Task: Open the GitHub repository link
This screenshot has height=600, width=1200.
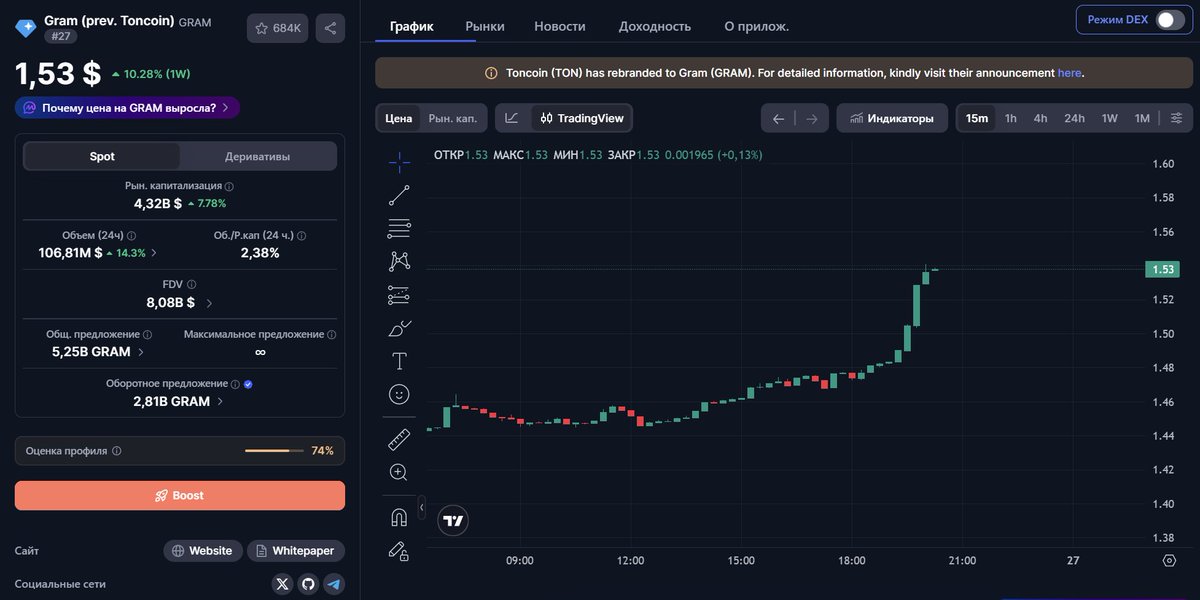Action: (x=308, y=584)
